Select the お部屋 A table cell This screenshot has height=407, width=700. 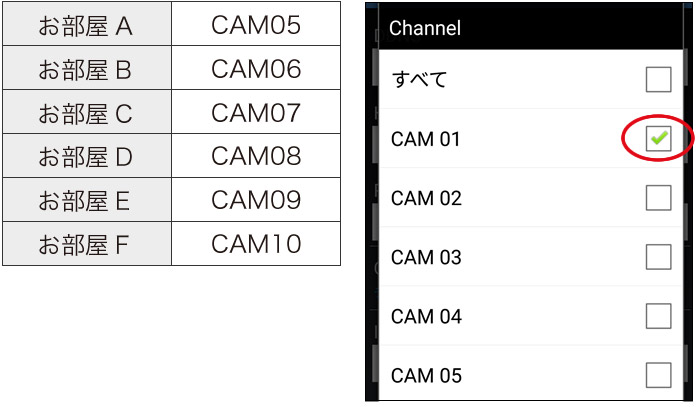87,24
